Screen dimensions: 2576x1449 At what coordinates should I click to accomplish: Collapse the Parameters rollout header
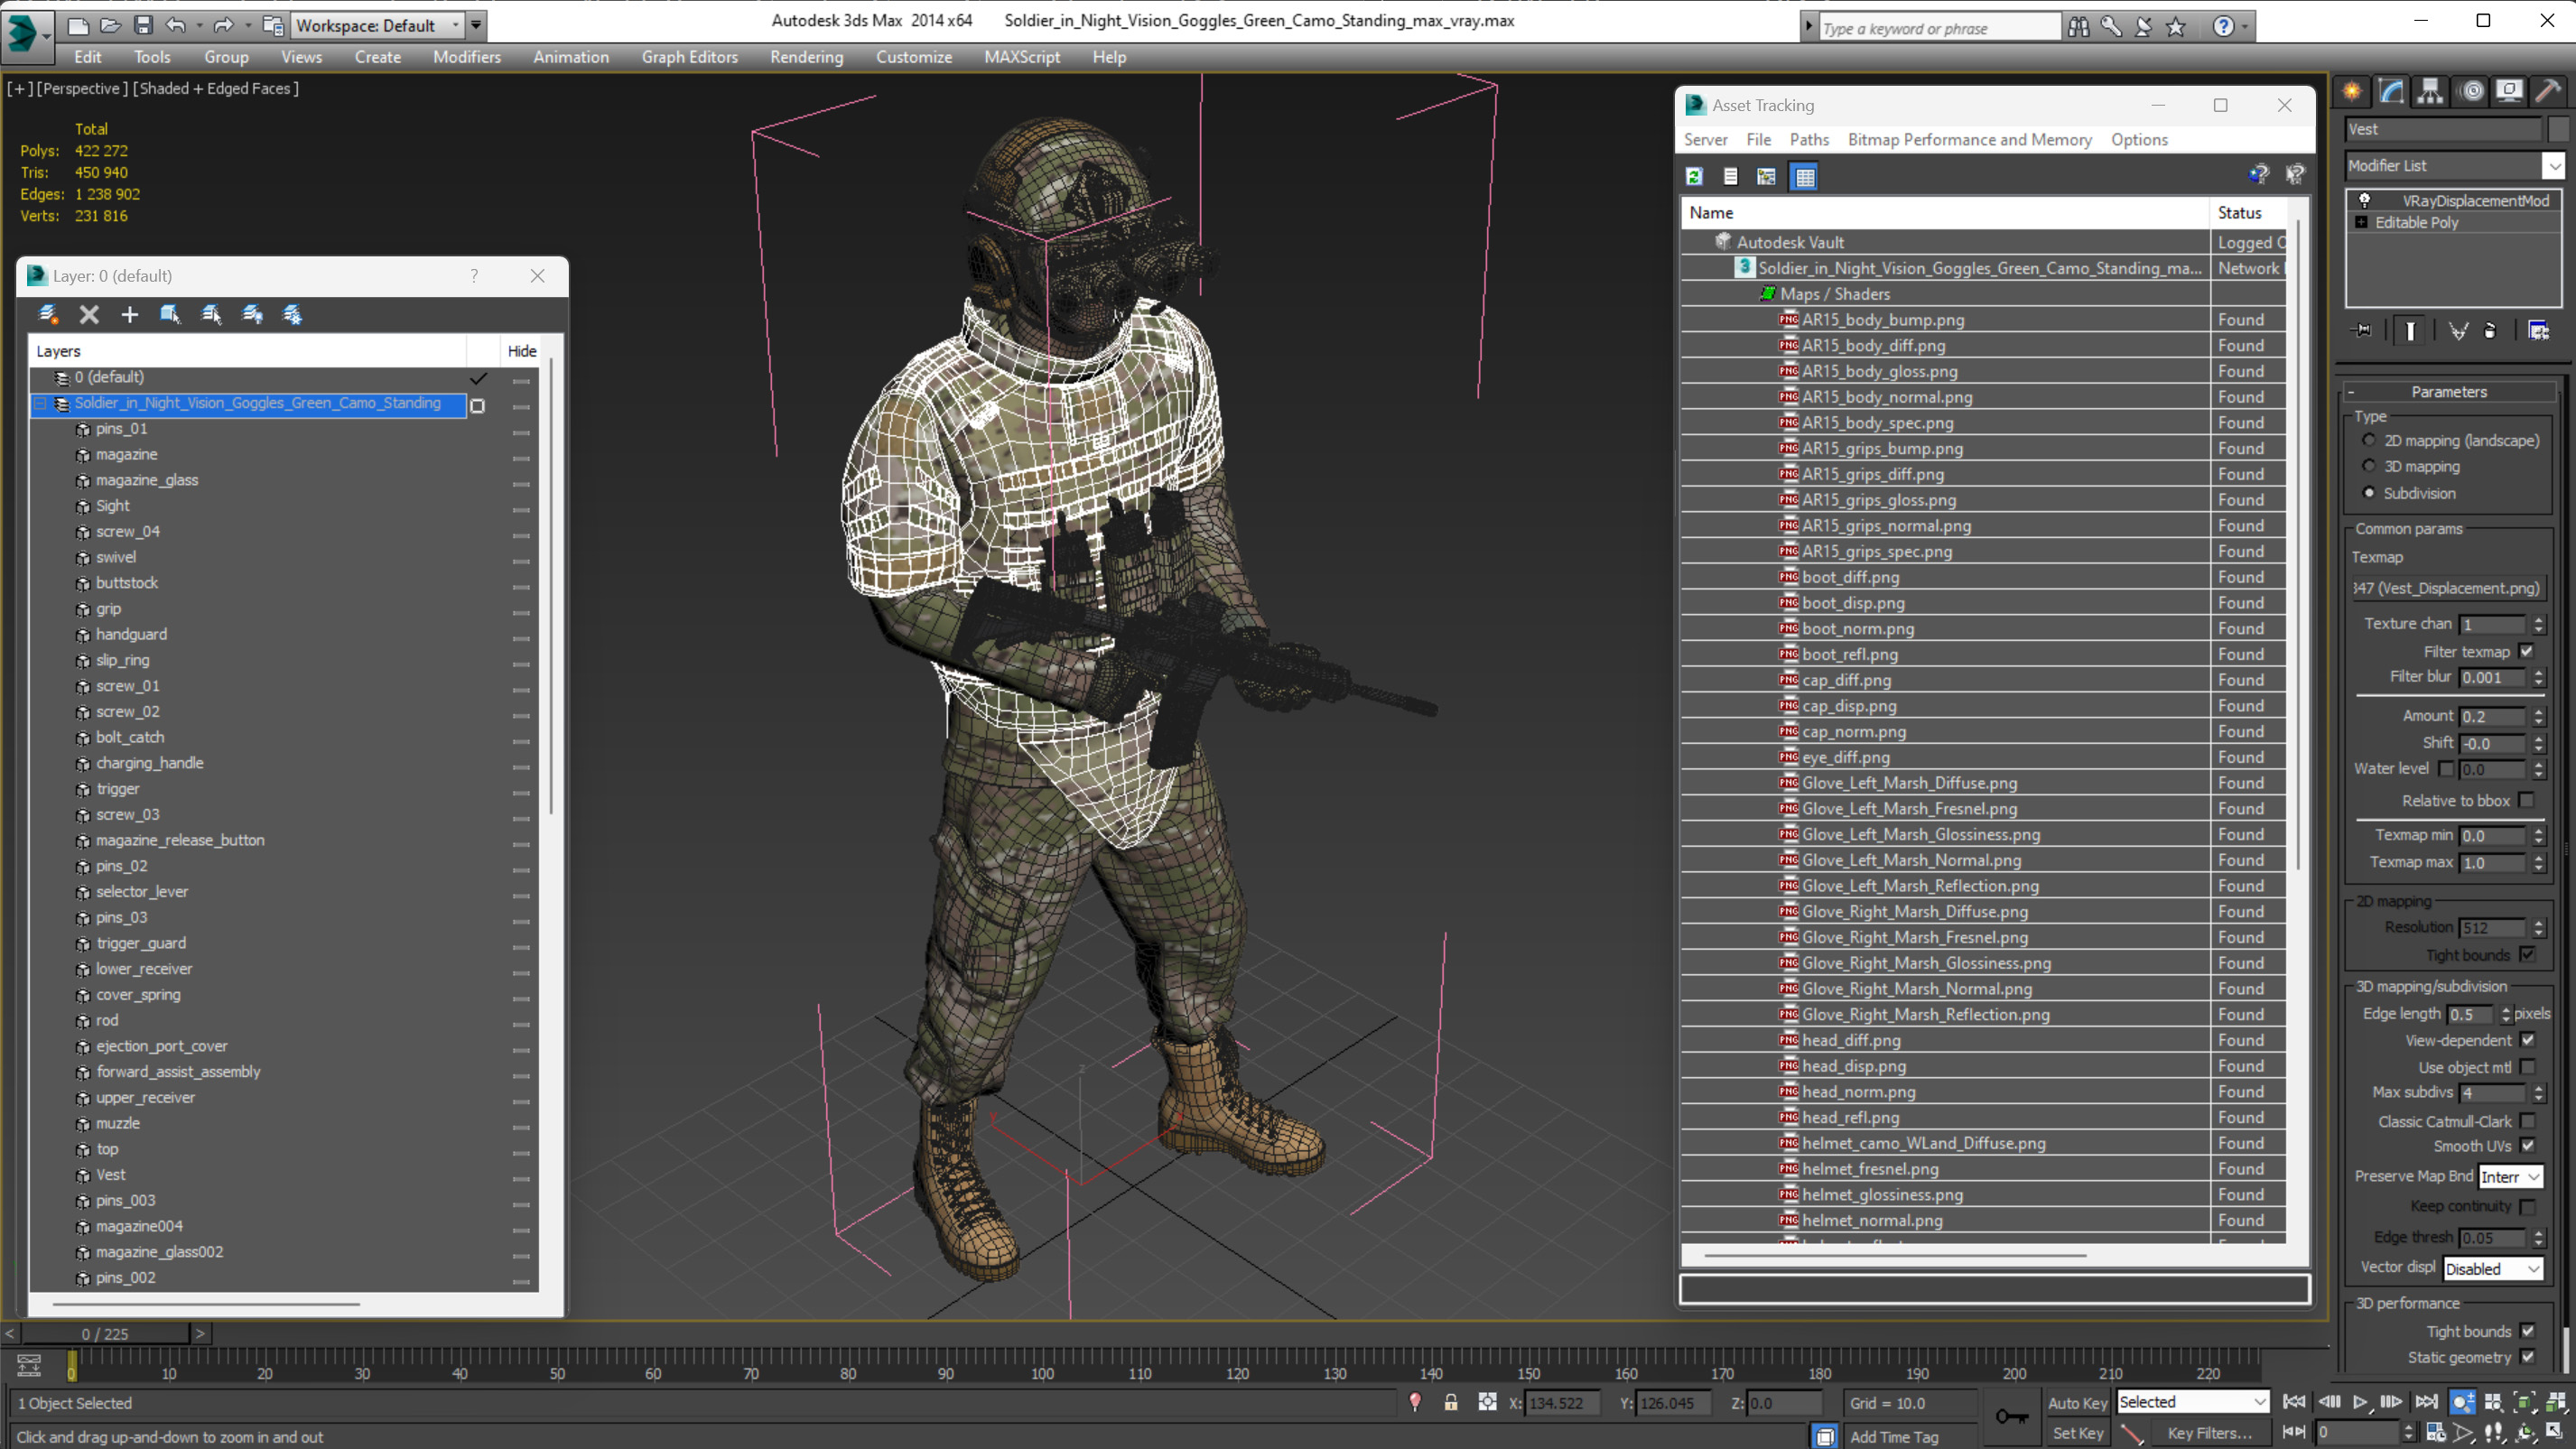tap(2448, 391)
